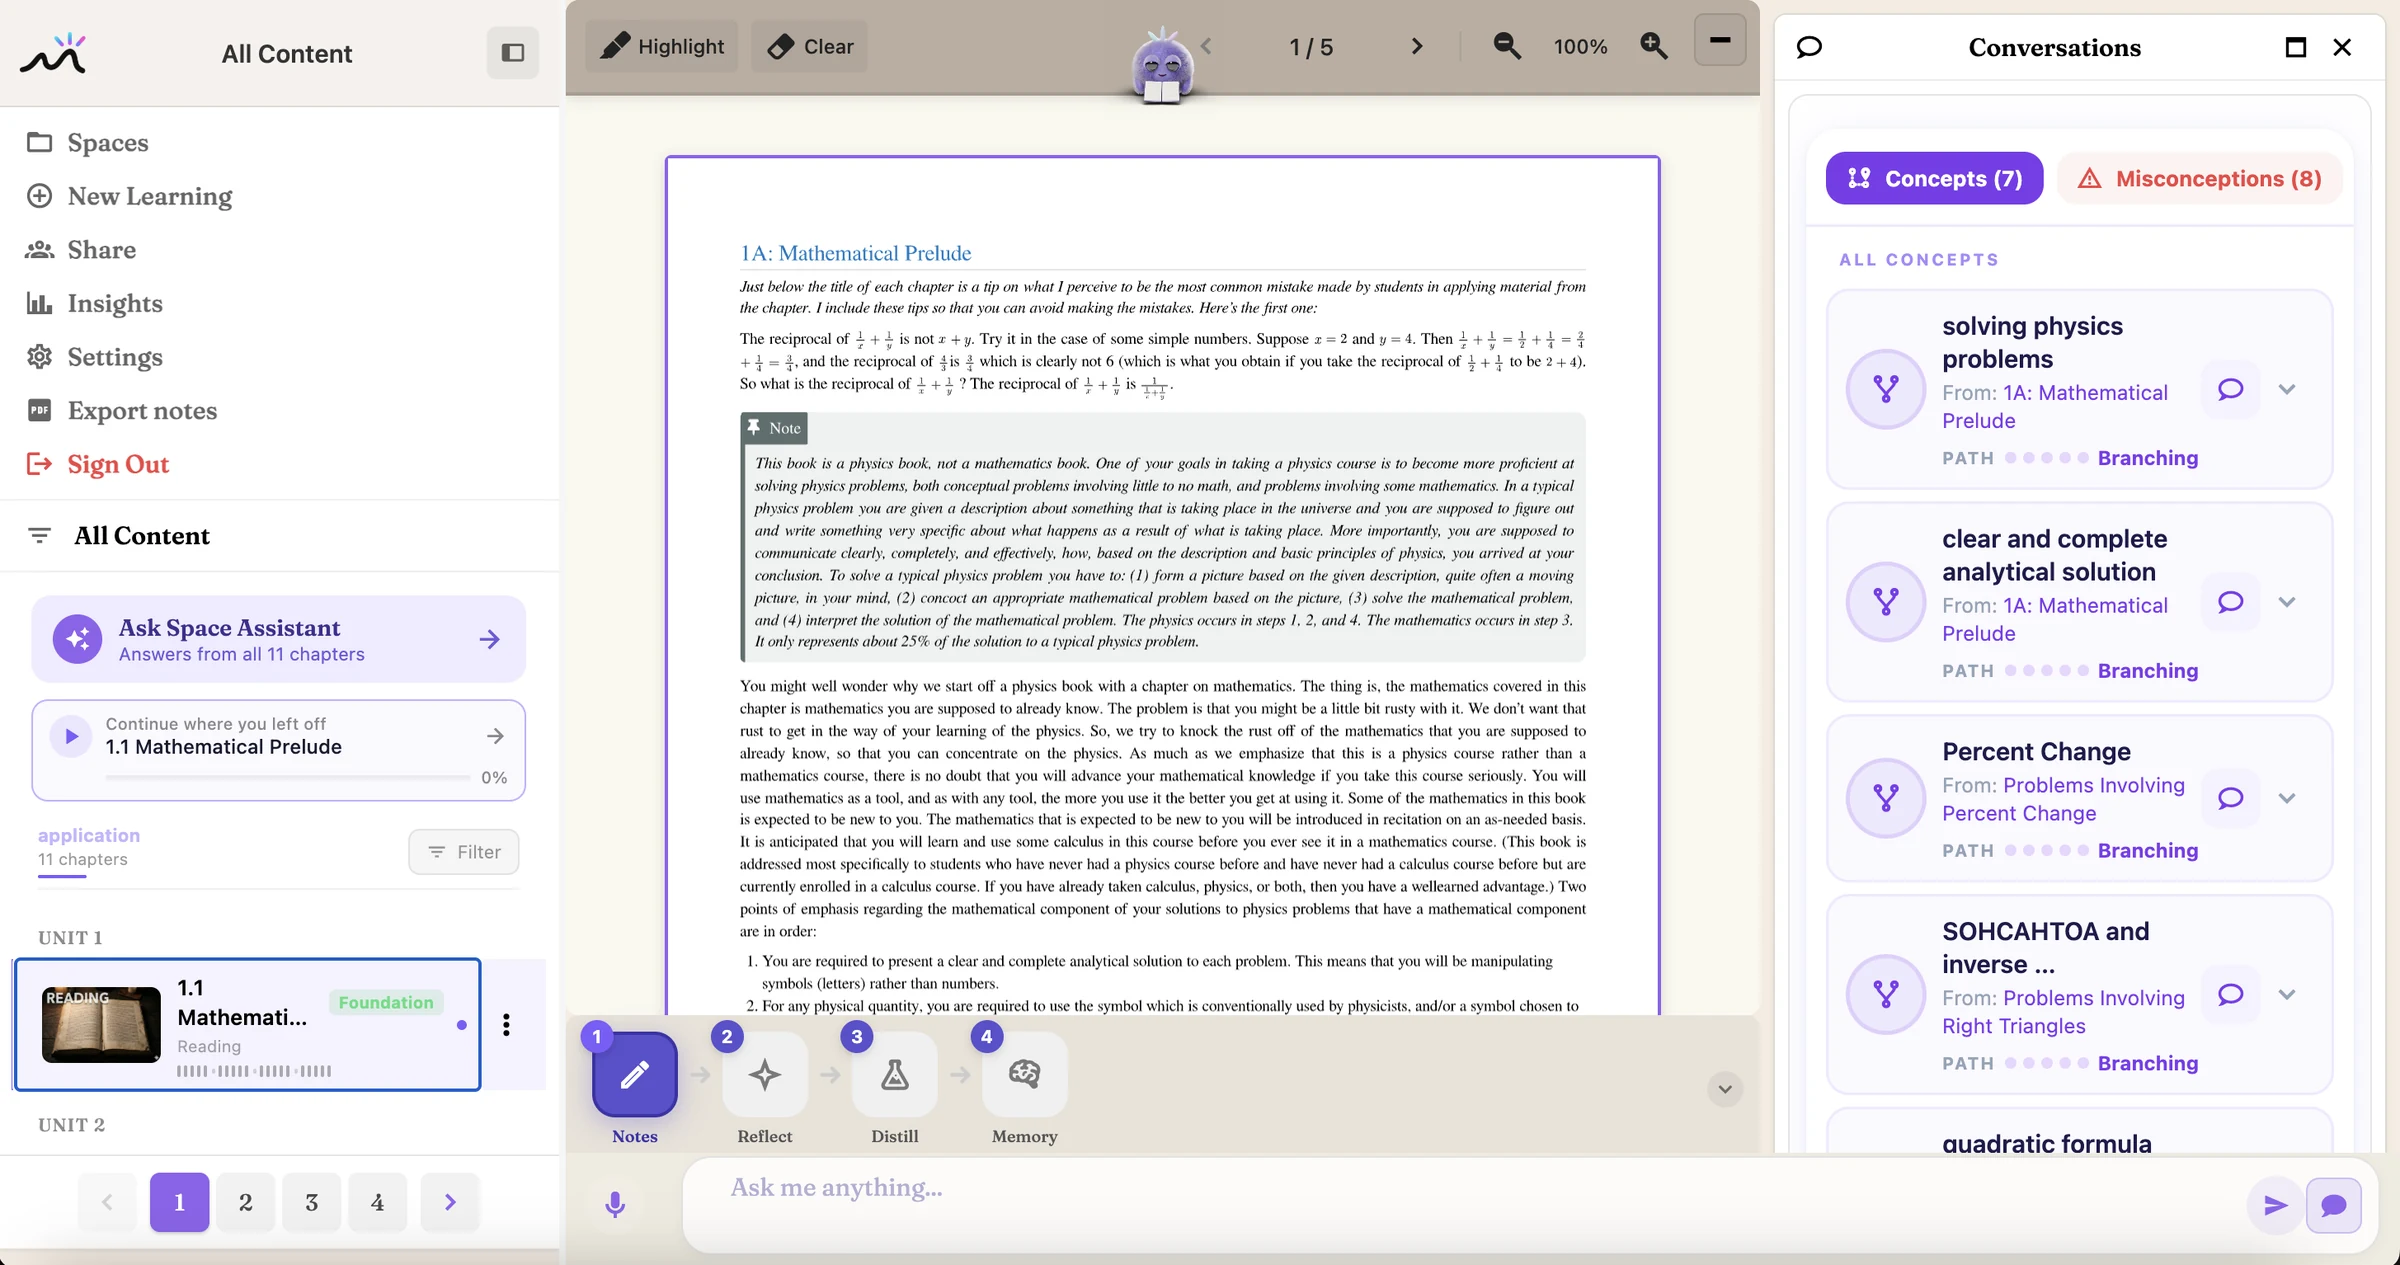The height and width of the screenshot is (1265, 2400).
Task: Focus the Ask me anything input field
Action: pos(1460,1203)
